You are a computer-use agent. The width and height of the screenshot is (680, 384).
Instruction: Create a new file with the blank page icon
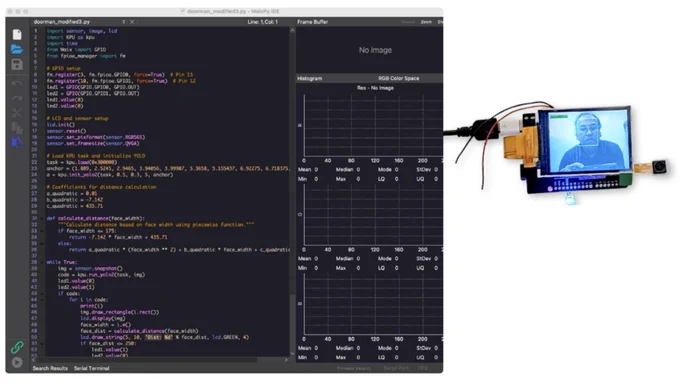pos(17,34)
